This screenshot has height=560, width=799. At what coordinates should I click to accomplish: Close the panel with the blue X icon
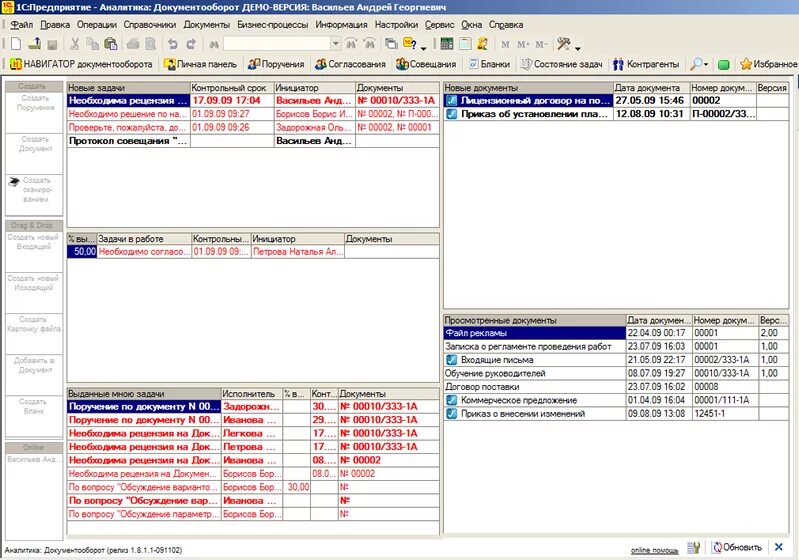coord(779,547)
